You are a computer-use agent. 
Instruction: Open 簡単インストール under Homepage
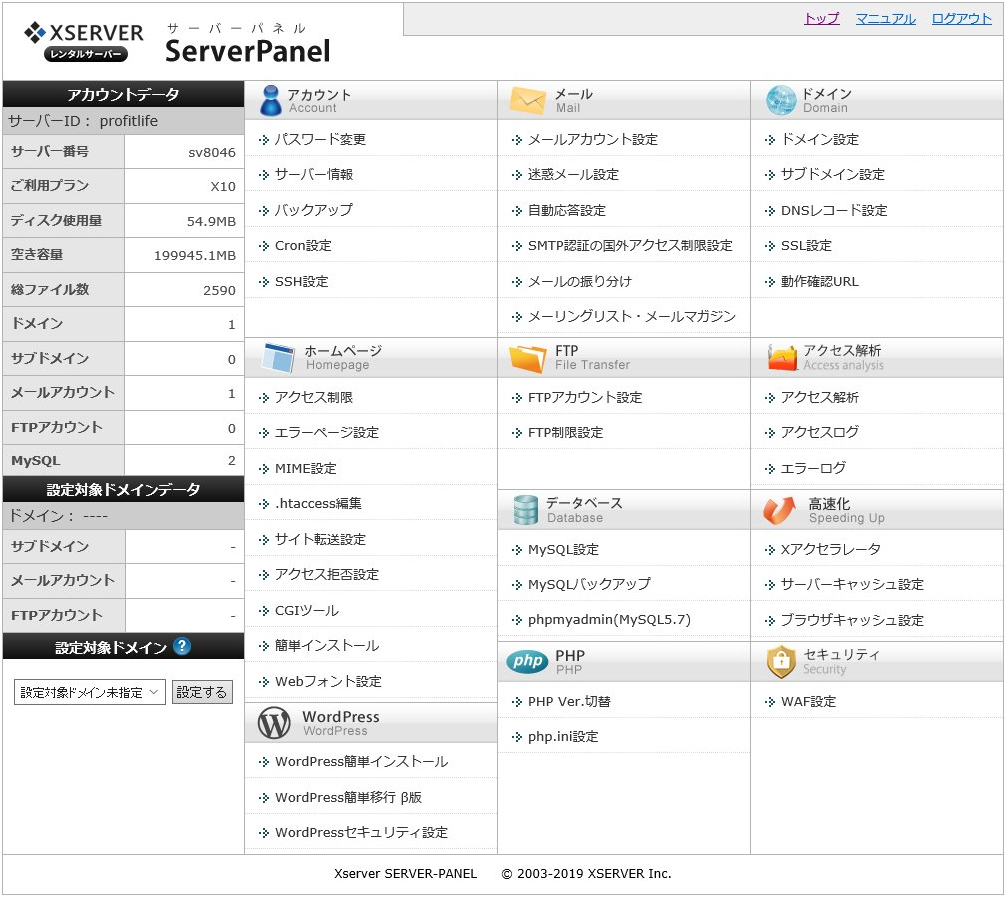(x=326, y=645)
